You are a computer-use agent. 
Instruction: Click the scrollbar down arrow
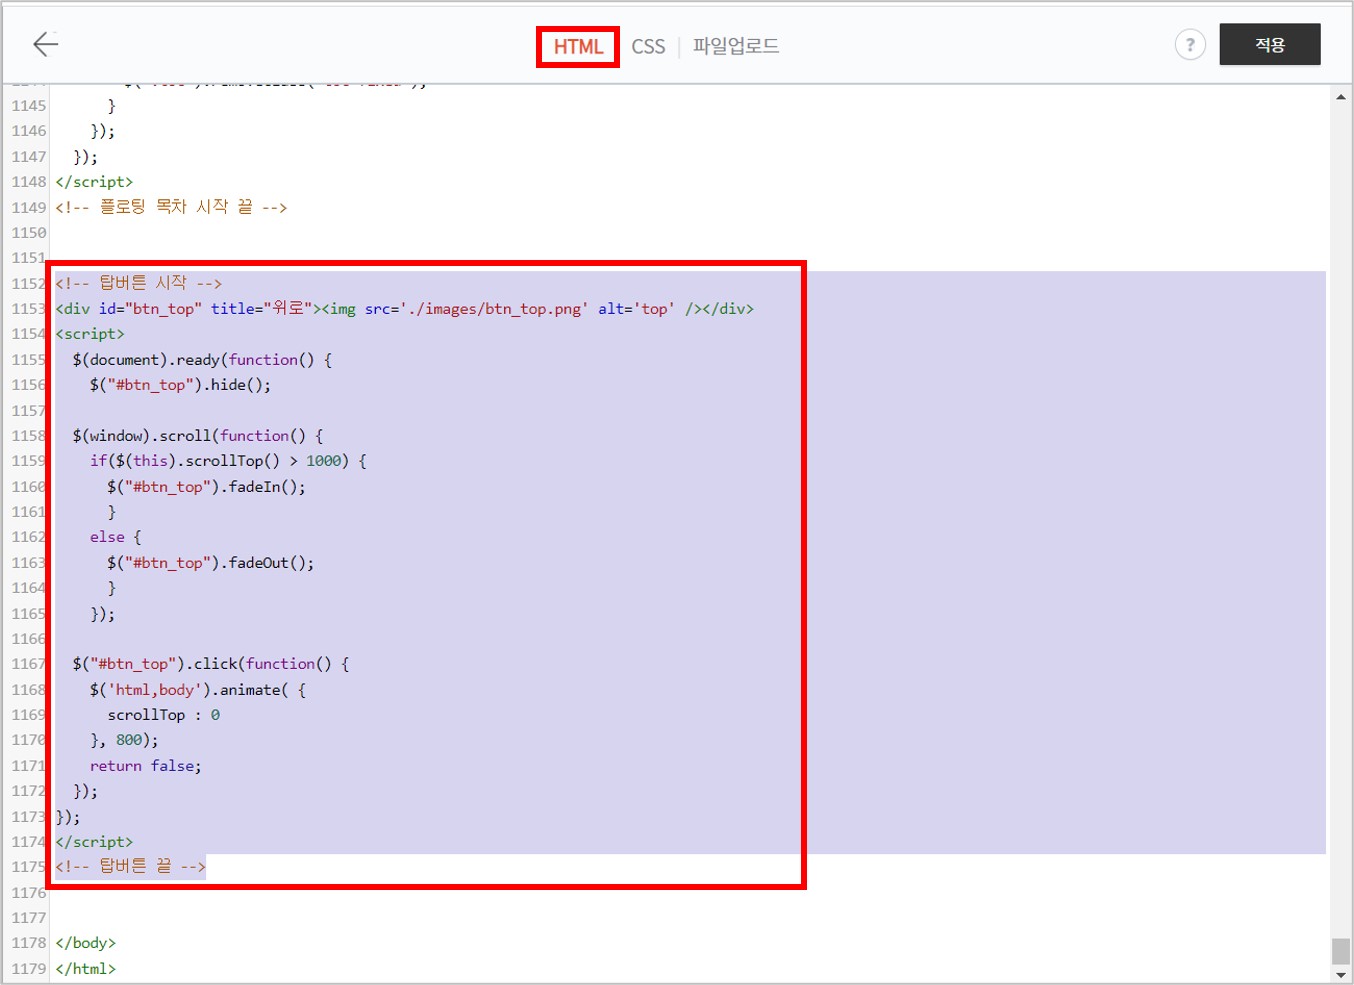(1341, 974)
